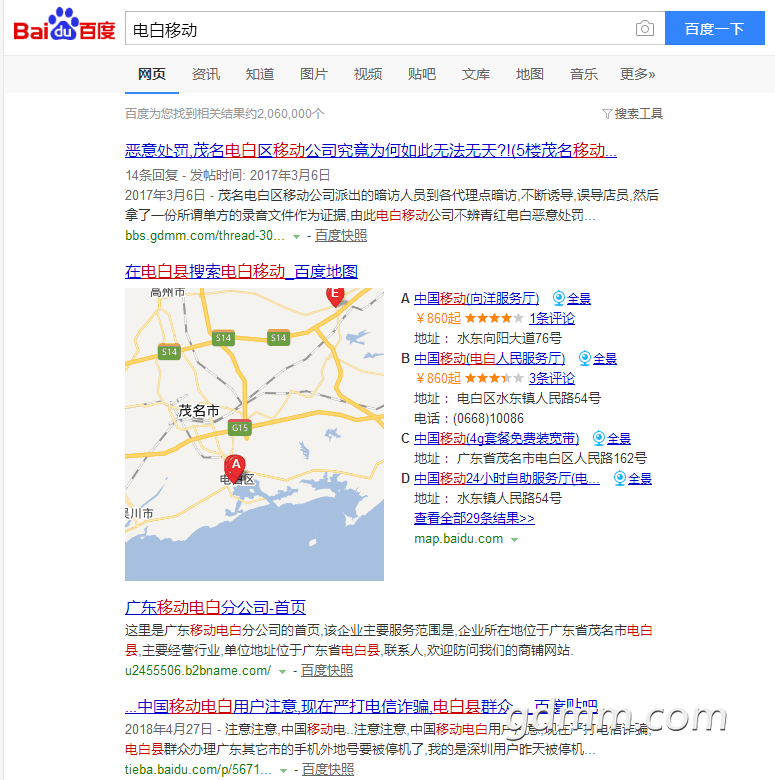The width and height of the screenshot is (775, 780).
Task: Open 中国移动(电白人民服务厅) link
Action: click(489, 358)
